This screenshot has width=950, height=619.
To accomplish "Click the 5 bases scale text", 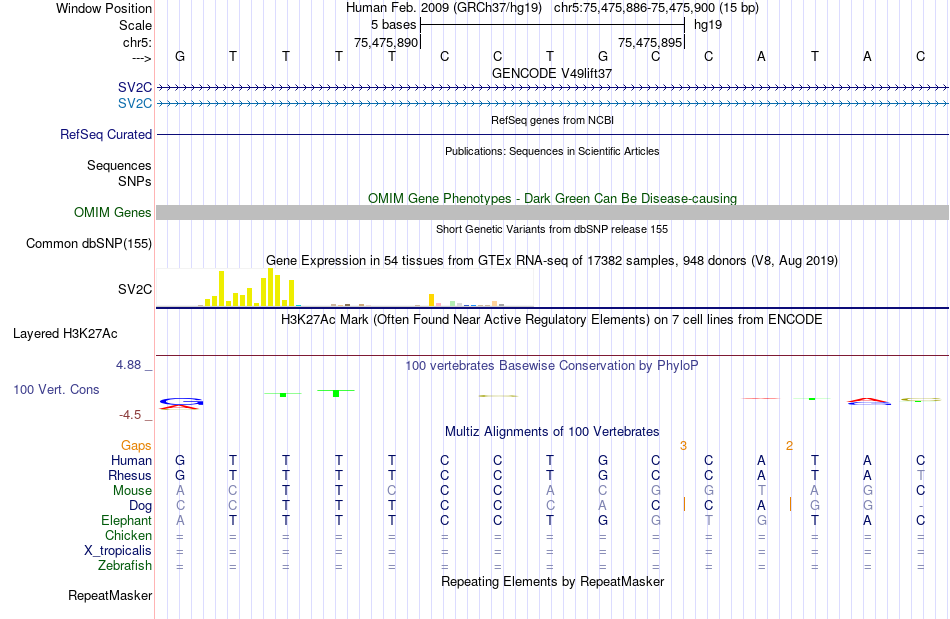I will pos(394,25).
